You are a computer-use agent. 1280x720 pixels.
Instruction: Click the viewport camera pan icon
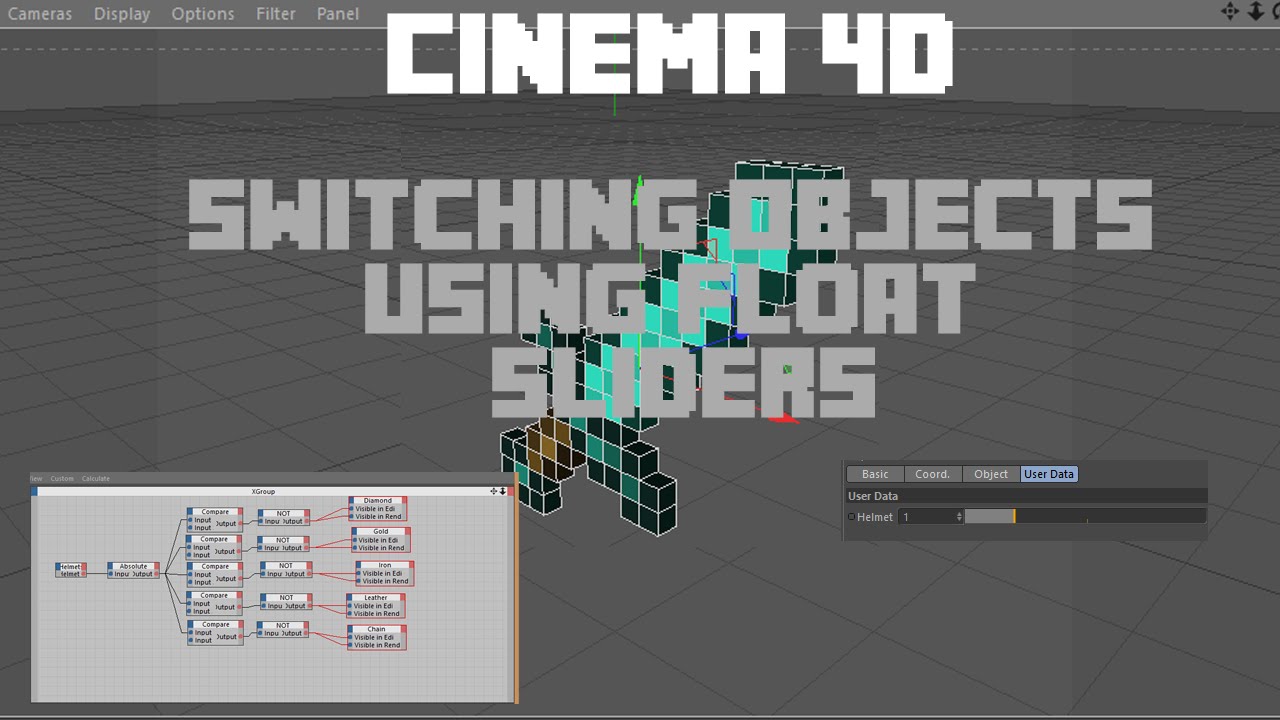tap(1230, 12)
